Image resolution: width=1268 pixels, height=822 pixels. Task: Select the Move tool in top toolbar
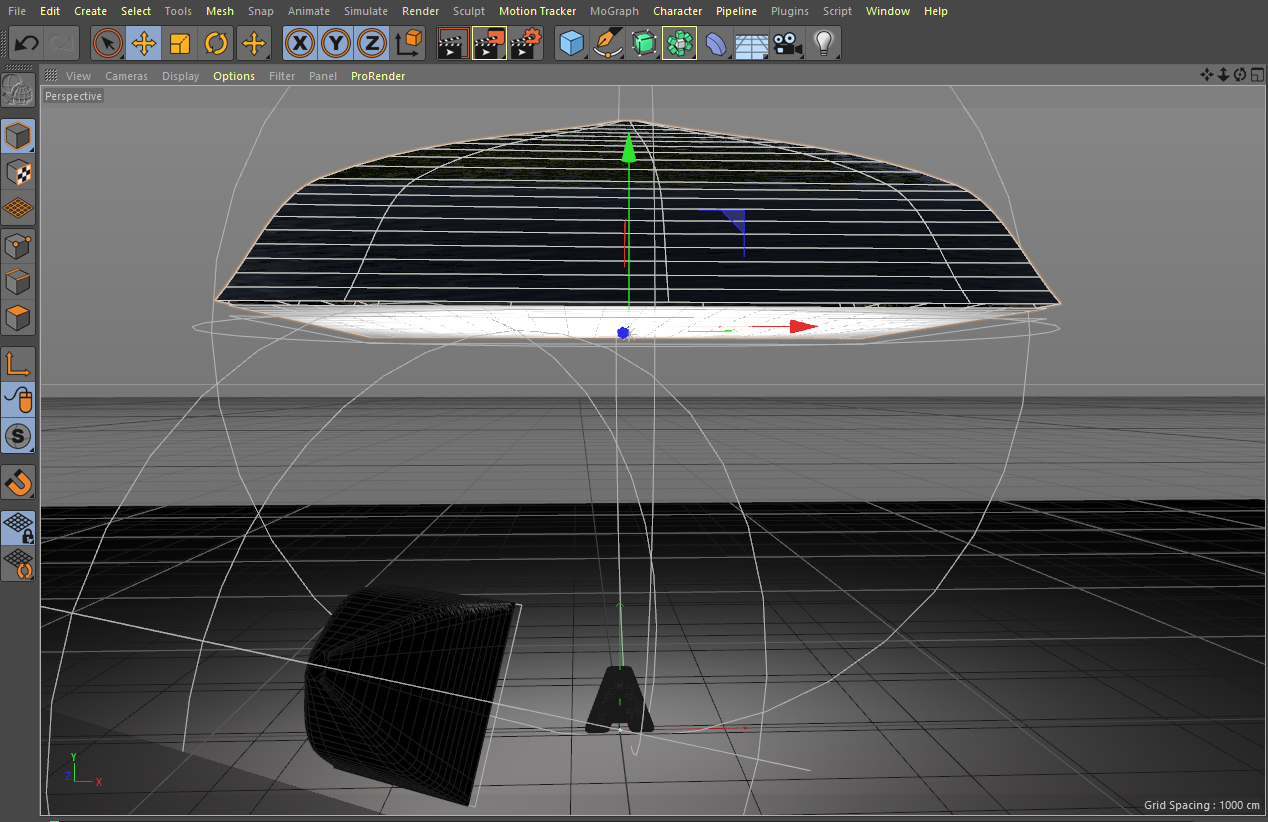pyautogui.click(x=144, y=44)
